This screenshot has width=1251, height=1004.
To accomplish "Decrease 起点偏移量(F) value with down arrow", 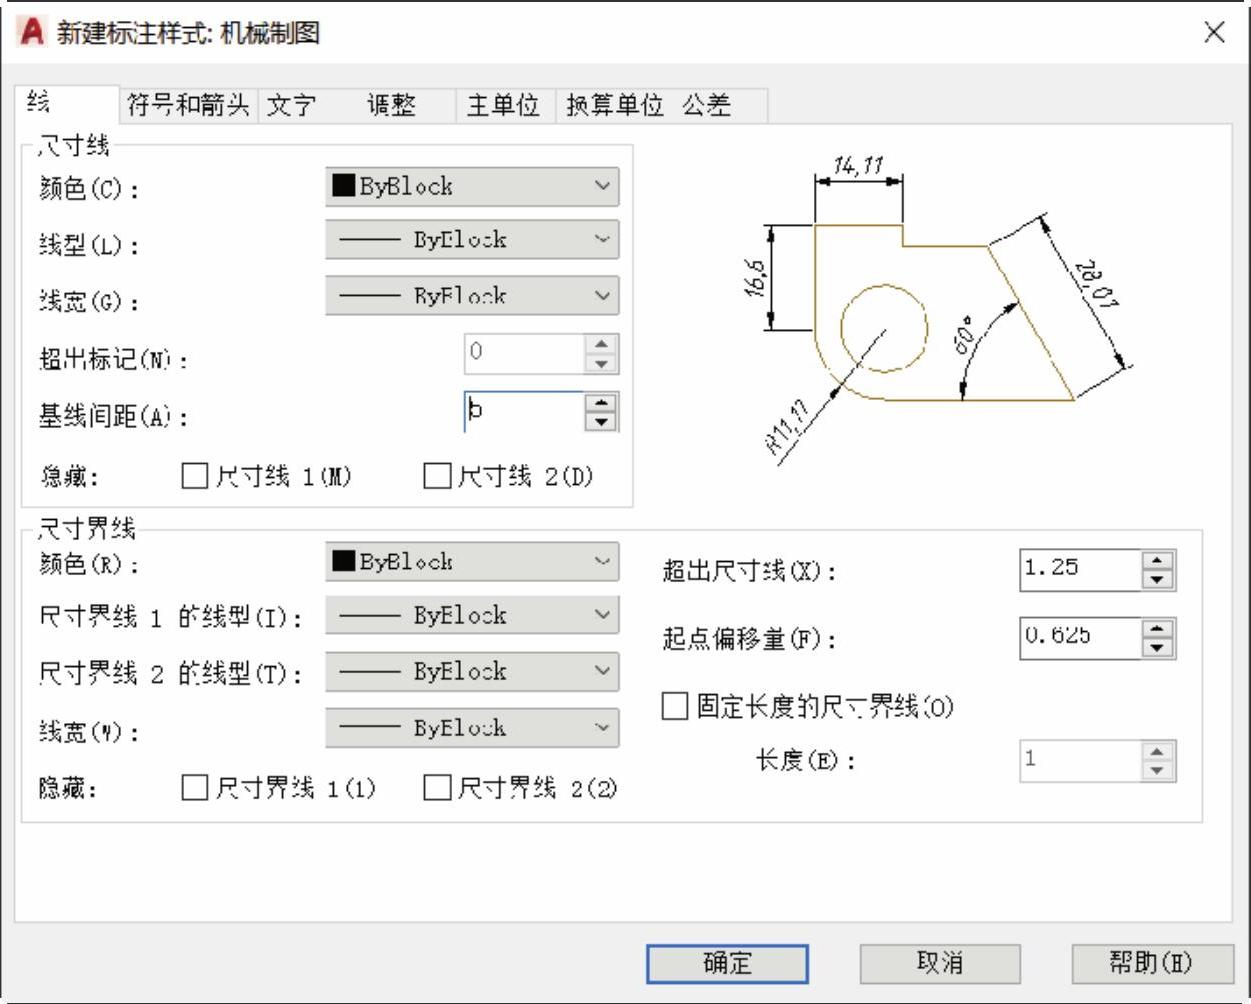I will [1158, 647].
